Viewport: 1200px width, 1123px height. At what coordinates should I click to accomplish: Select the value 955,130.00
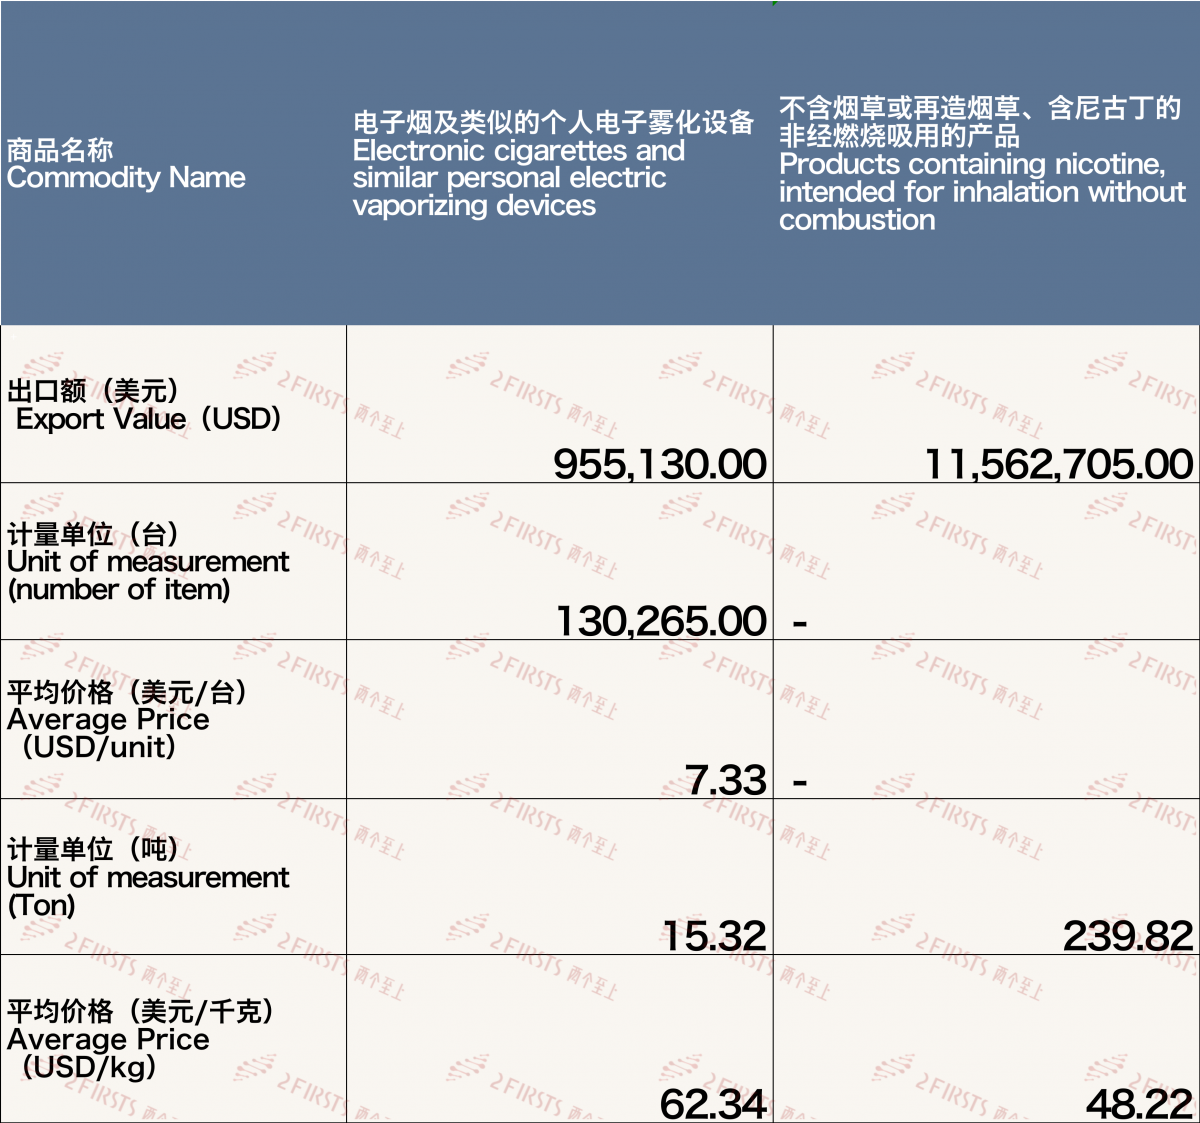660,464
